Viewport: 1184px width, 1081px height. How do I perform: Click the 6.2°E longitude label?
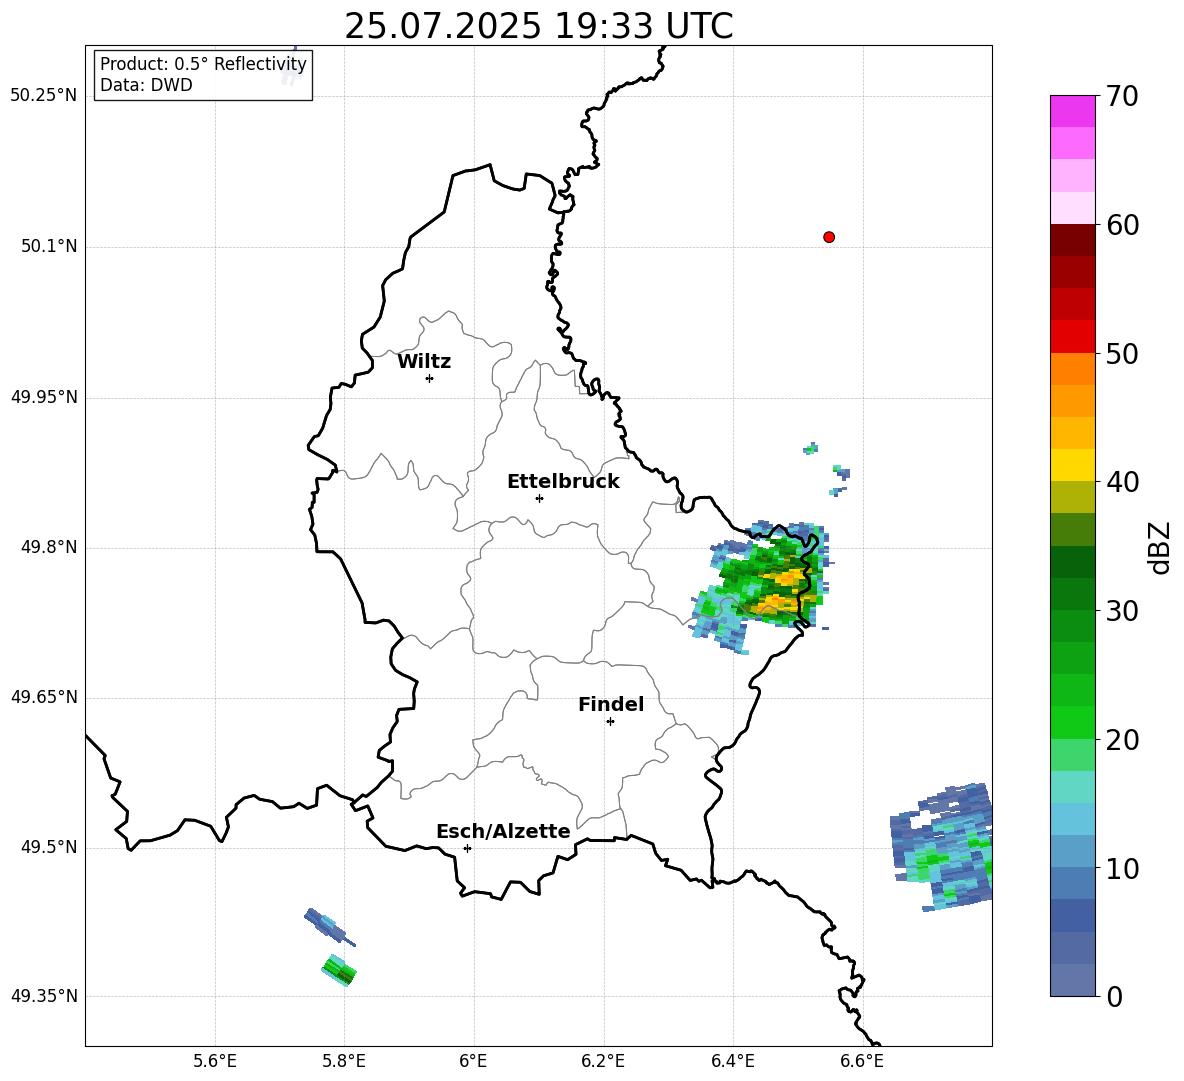pyautogui.click(x=603, y=1061)
